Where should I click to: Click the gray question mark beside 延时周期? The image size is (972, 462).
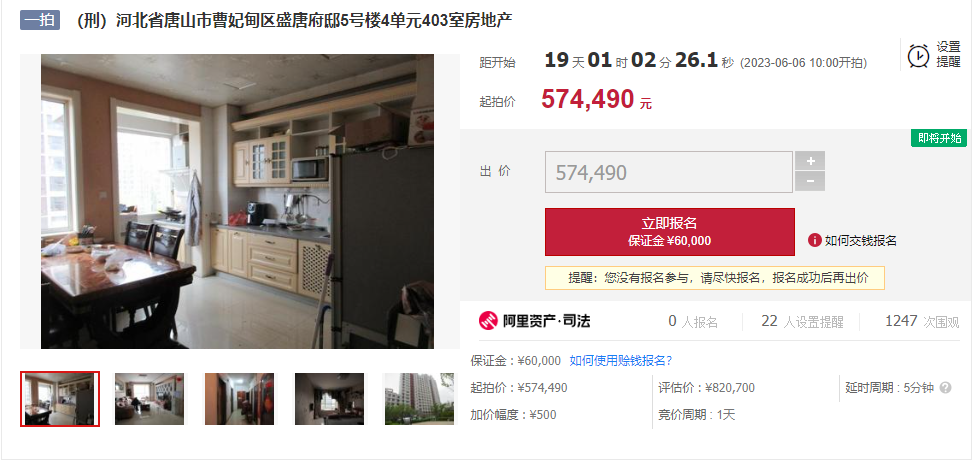point(945,388)
